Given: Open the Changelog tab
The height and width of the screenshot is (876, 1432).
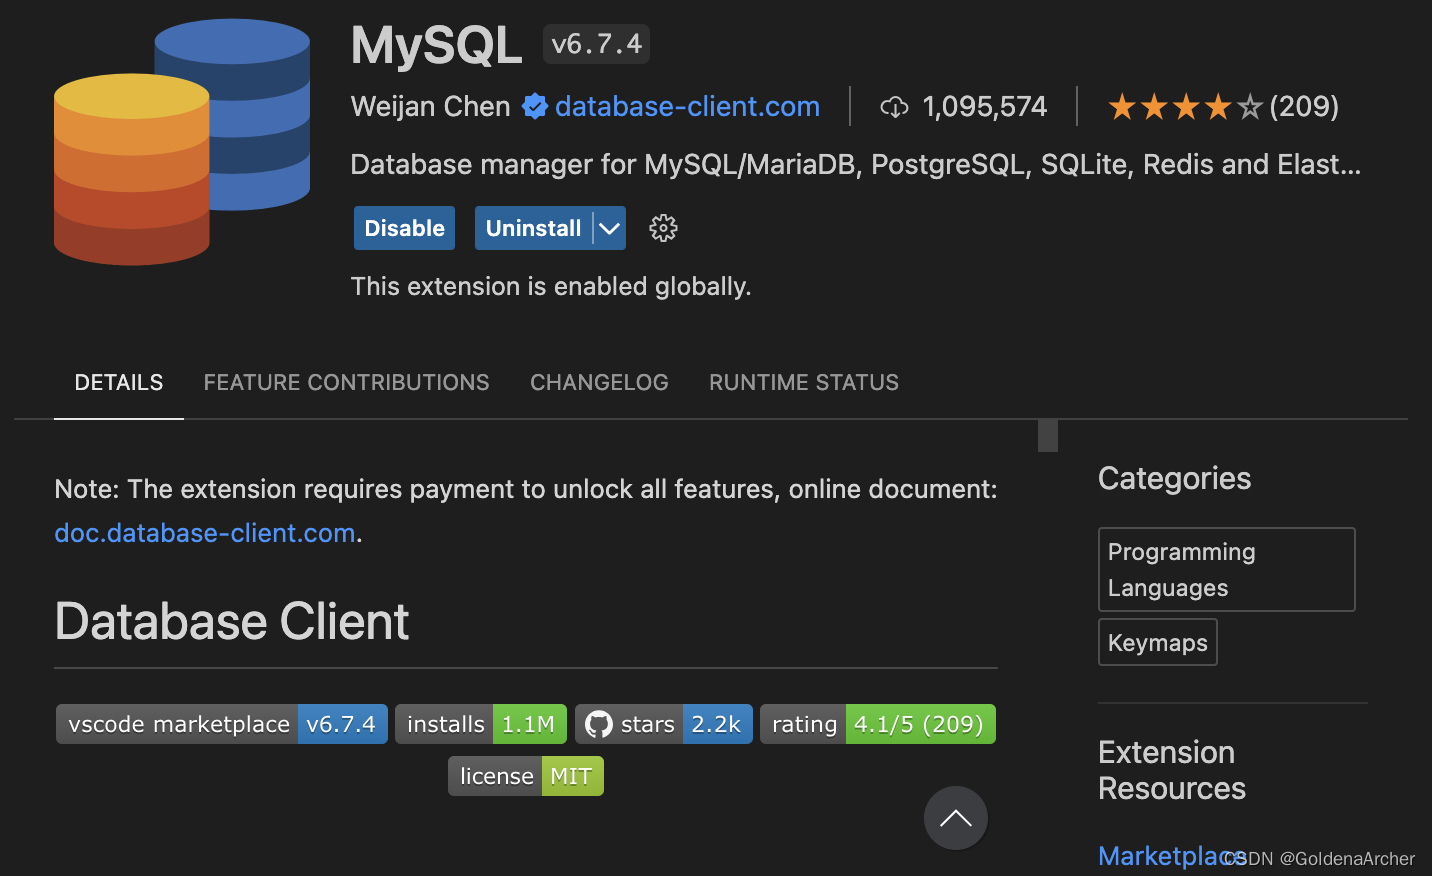Looking at the screenshot, I should tap(599, 382).
